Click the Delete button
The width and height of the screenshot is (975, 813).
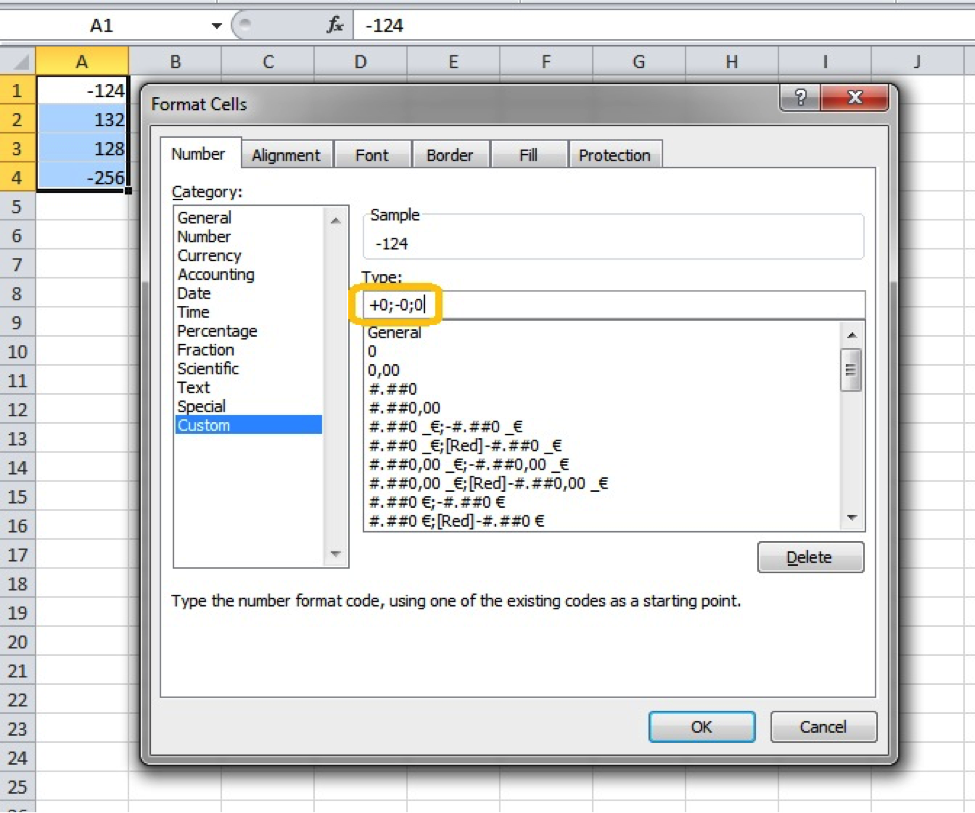click(x=810, y=557)
